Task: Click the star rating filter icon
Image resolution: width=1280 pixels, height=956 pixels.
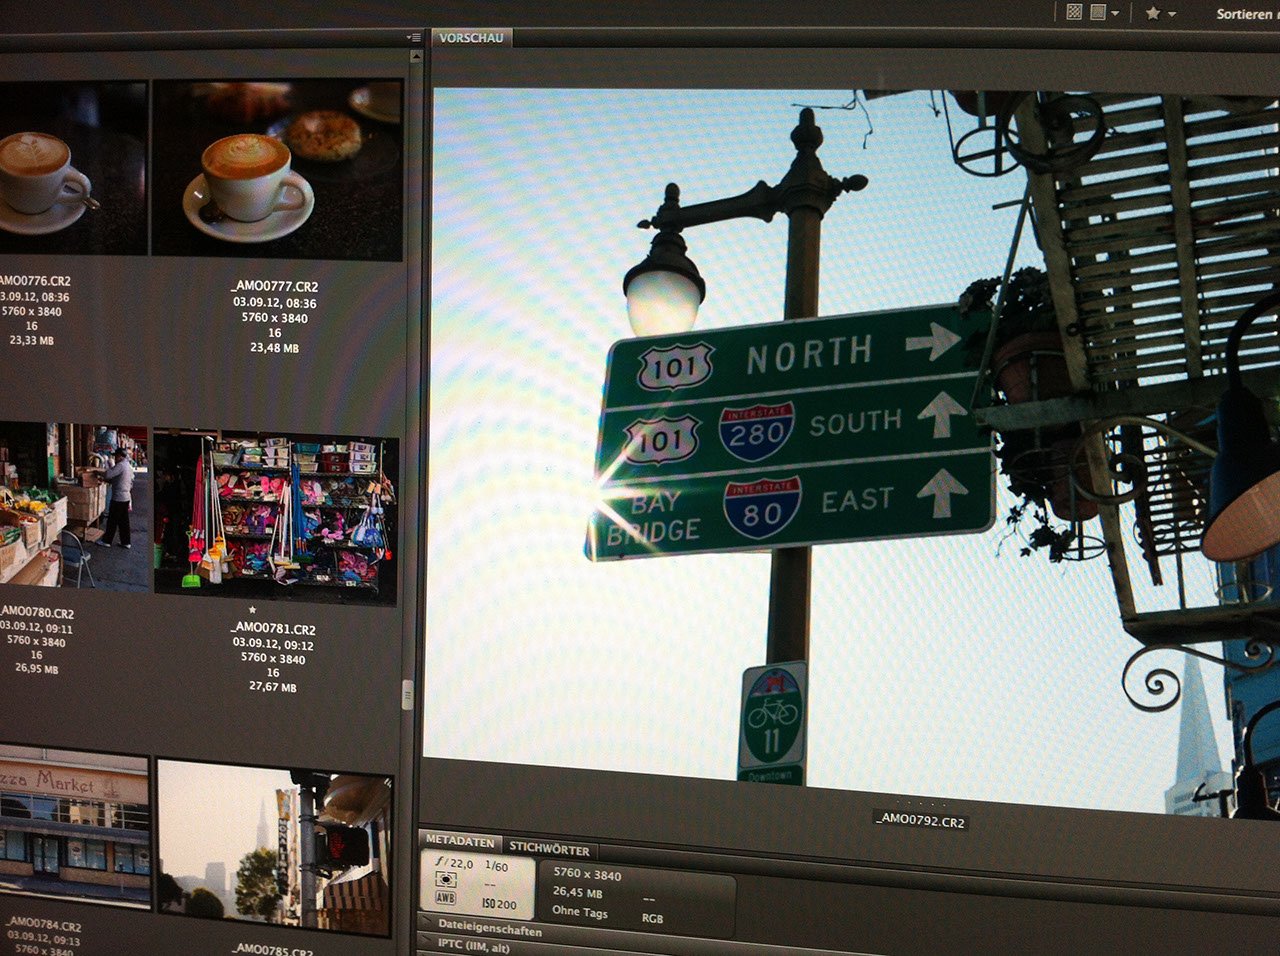Action: 1153,13
